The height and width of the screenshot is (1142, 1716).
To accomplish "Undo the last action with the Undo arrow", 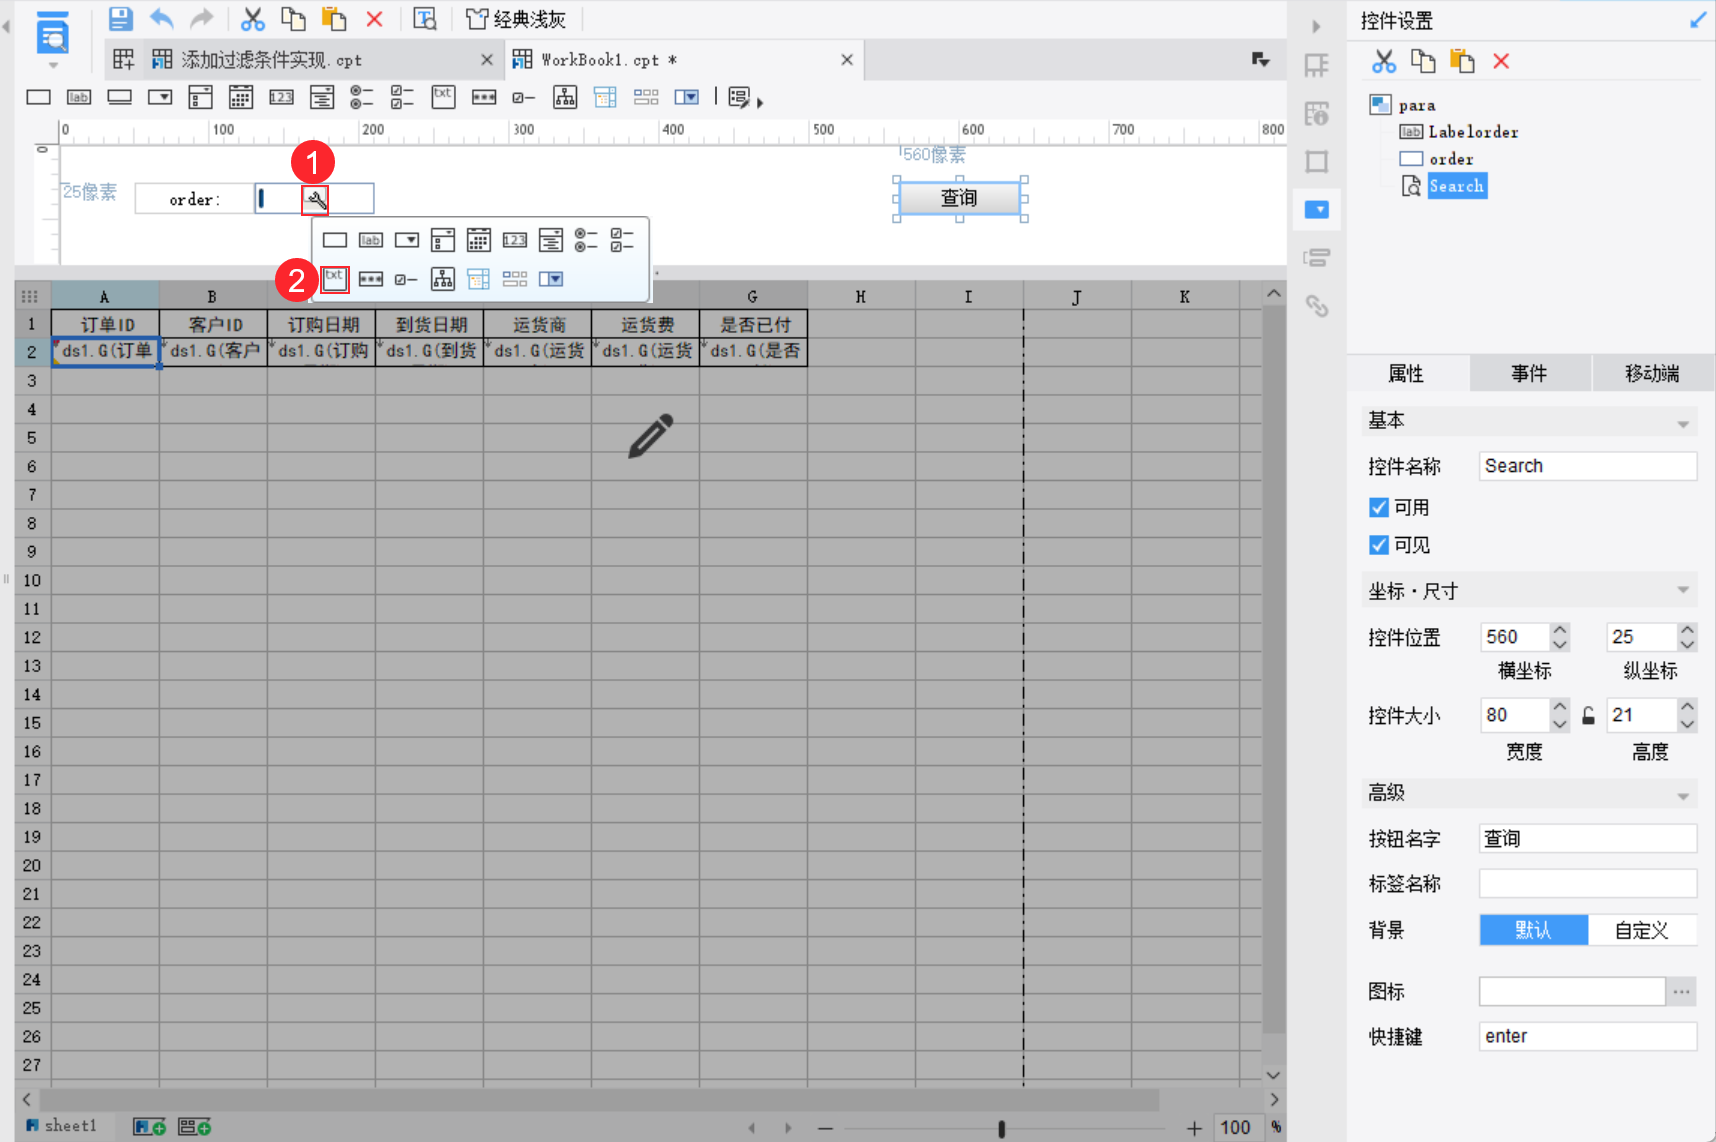I will click(x=162, y=19).
